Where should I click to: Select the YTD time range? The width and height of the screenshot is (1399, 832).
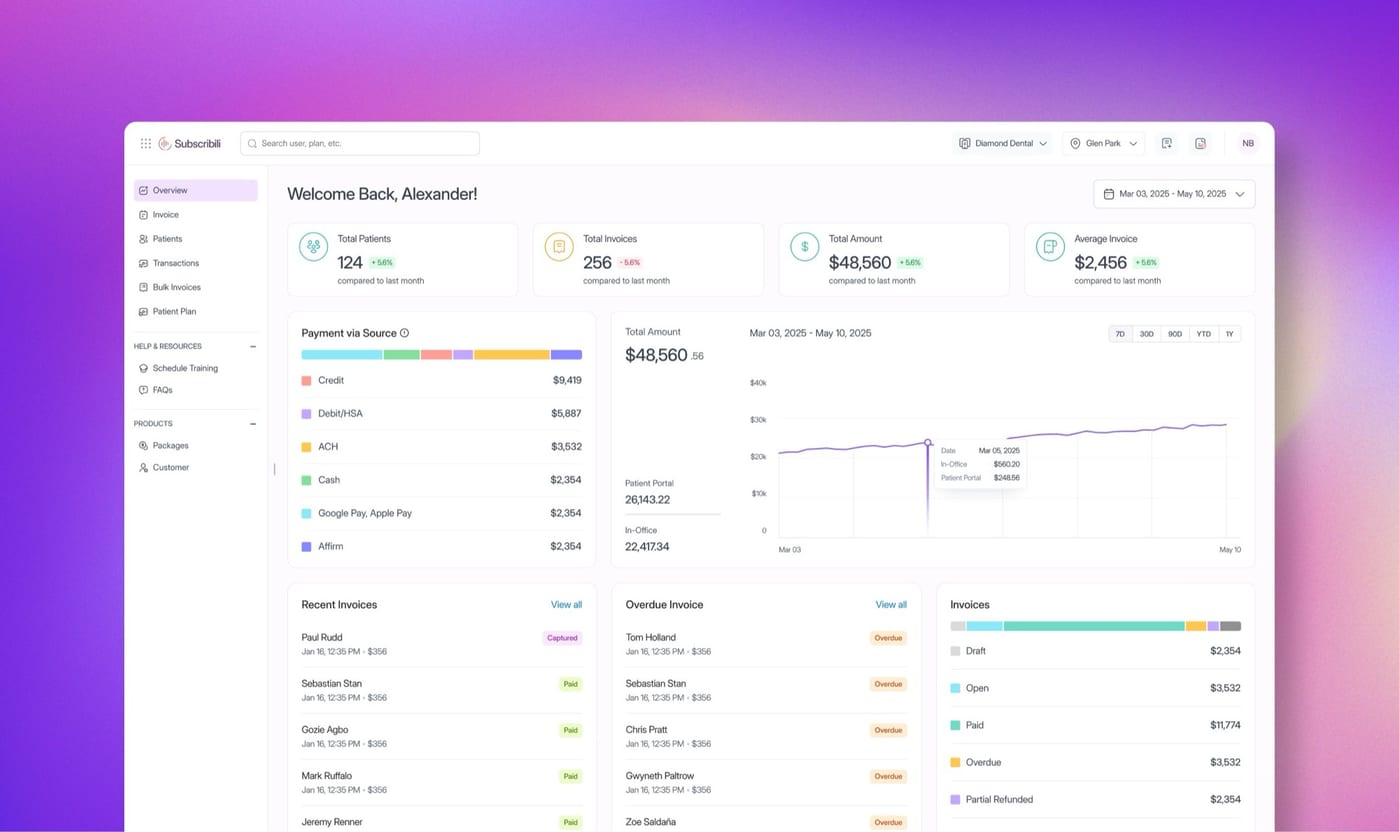(x=1204, y=334)
